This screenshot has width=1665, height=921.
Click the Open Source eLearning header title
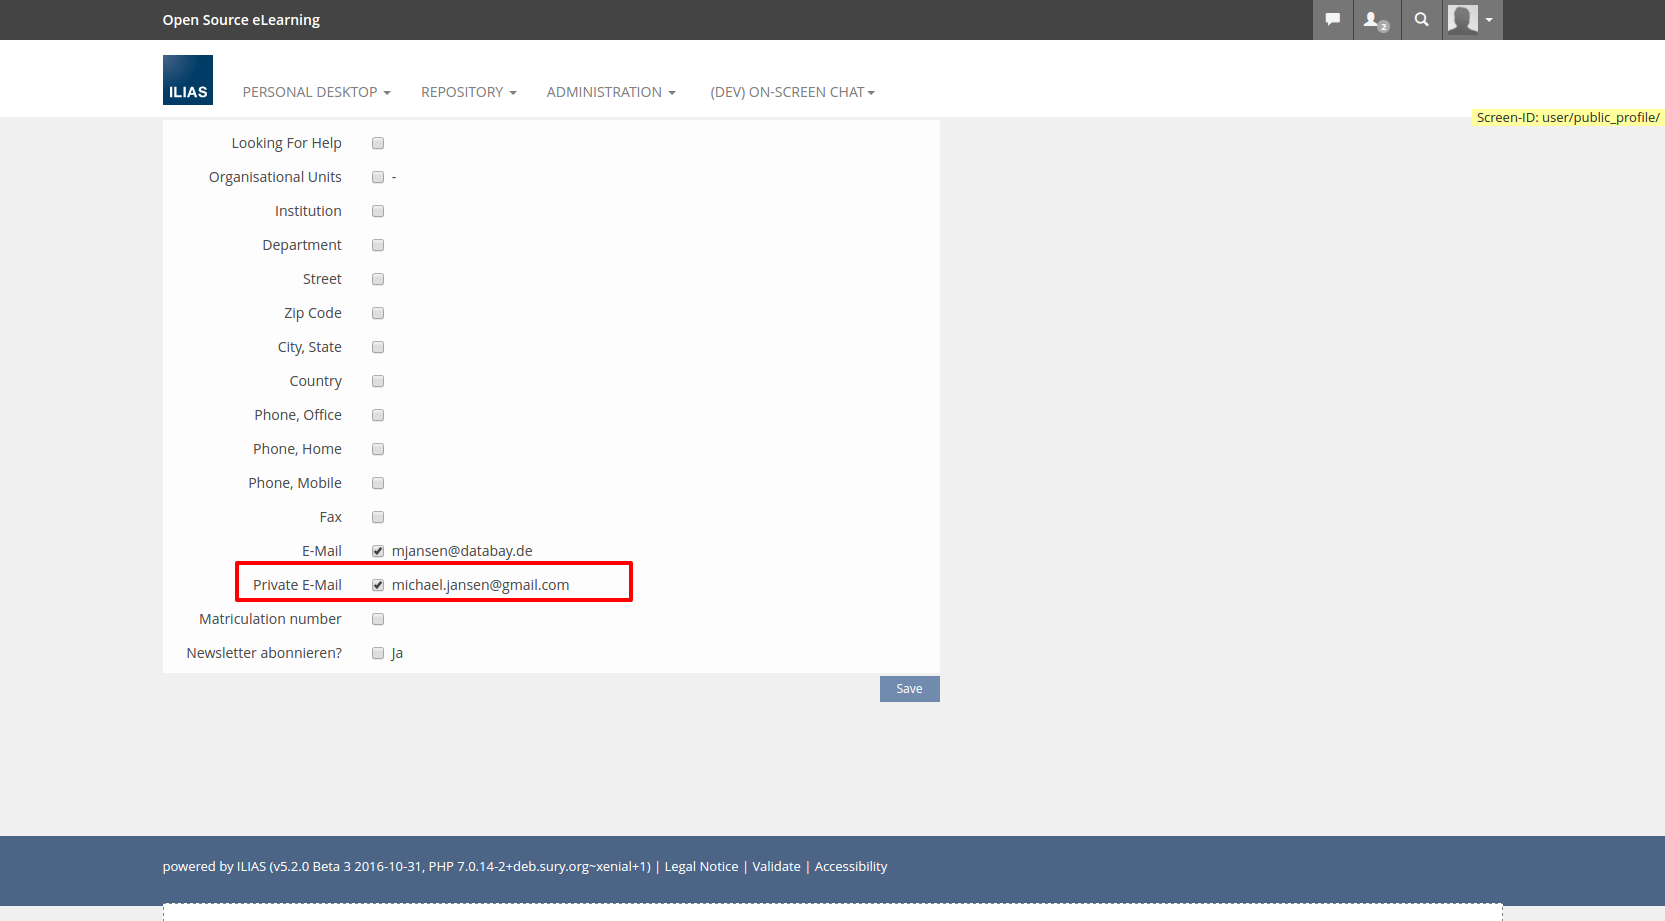pos(241,20)
